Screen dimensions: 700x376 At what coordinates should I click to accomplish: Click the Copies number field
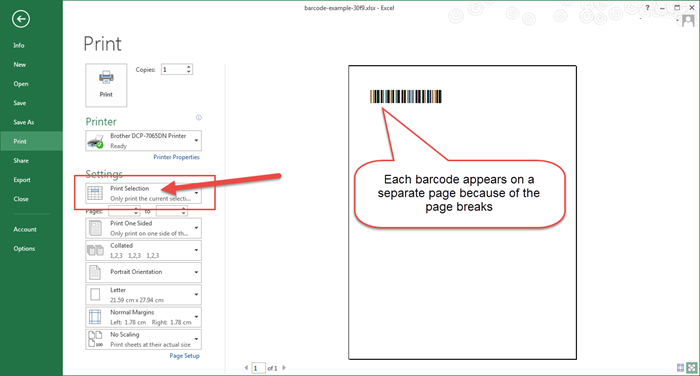[x=173, y=70]
